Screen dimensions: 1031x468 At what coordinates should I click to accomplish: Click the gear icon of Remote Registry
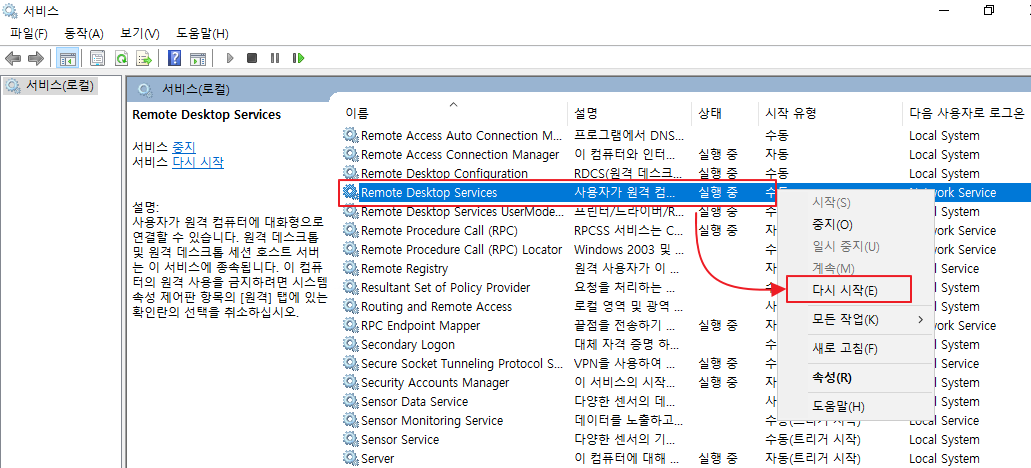[x=350, y=268]
